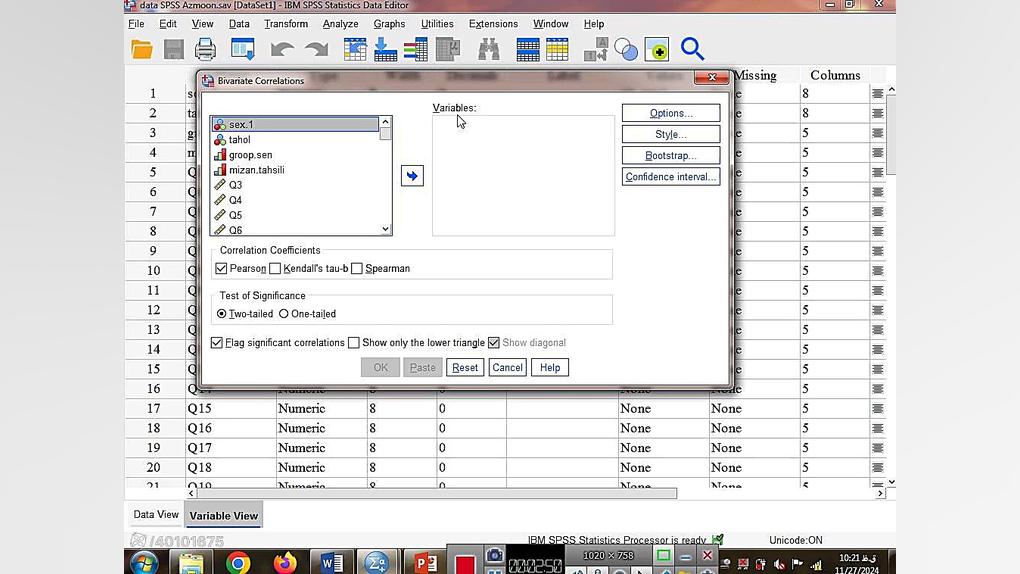This screenshot has width=1020, height=574.
Task: Click the Options... button
Action: 671,113
